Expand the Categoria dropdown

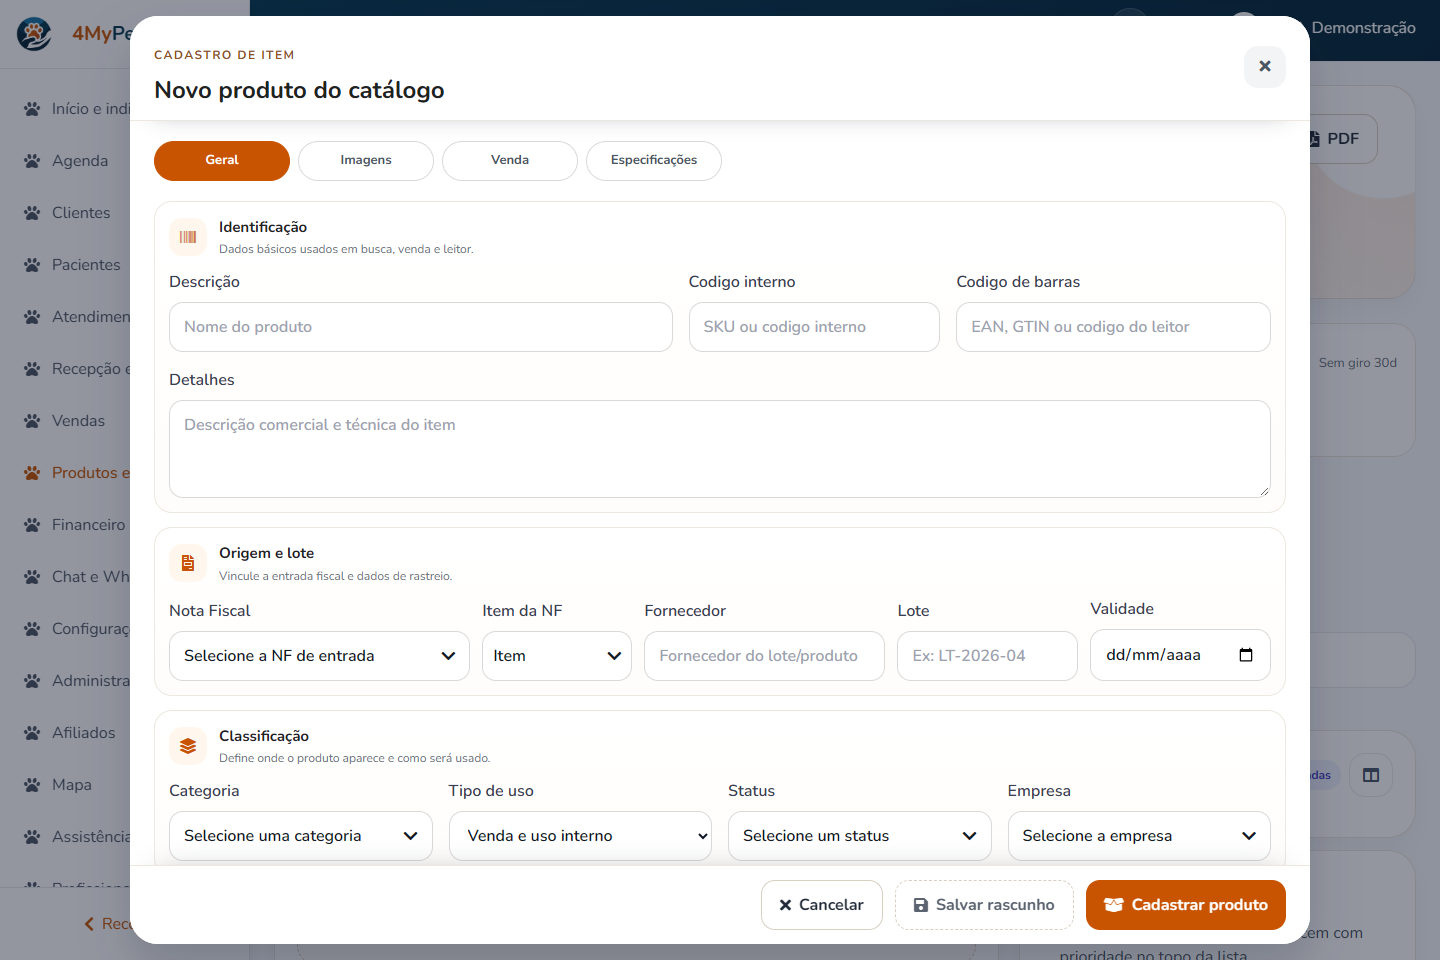301,836
